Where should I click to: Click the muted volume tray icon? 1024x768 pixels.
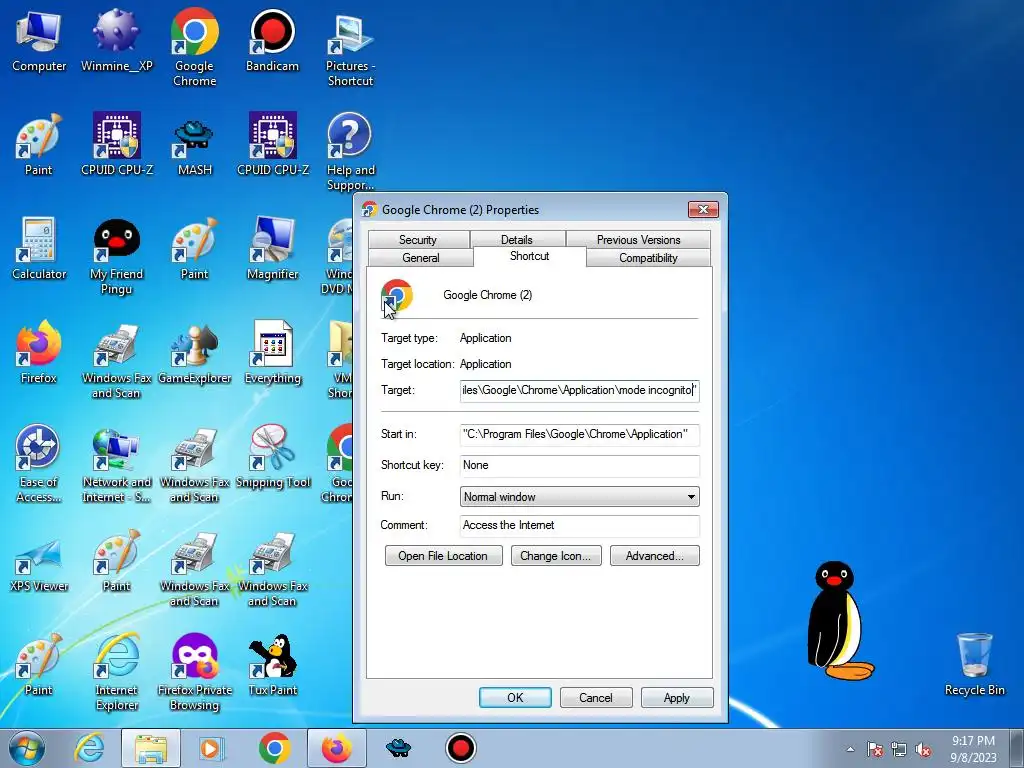pos(923,749)
